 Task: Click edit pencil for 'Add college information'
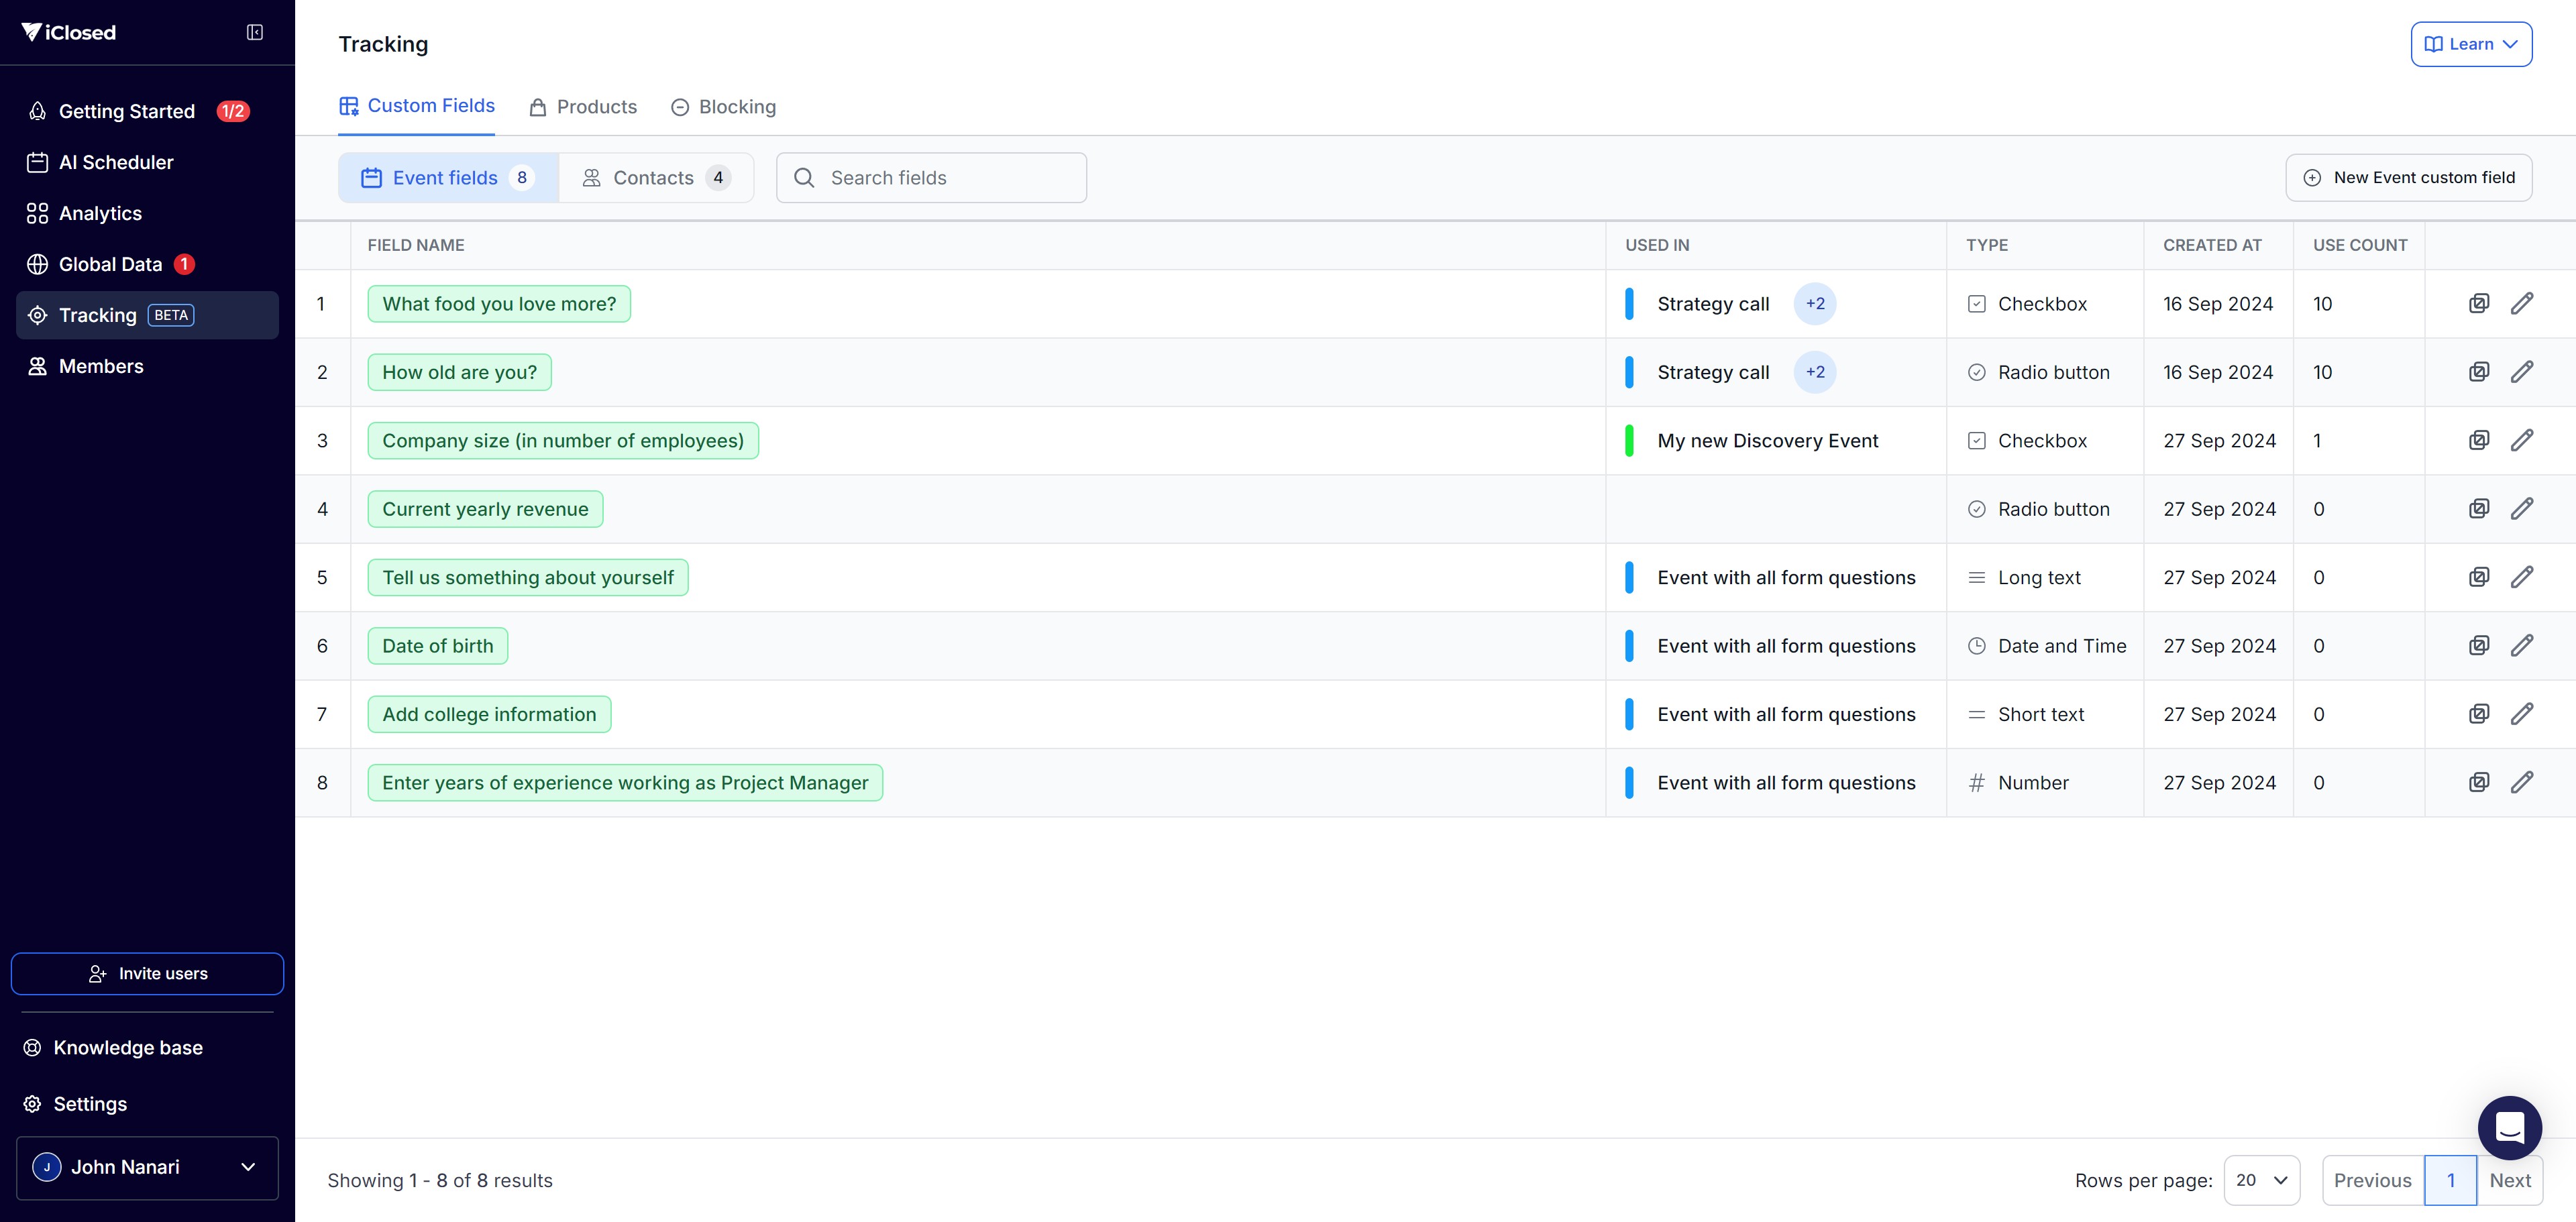2521,714
